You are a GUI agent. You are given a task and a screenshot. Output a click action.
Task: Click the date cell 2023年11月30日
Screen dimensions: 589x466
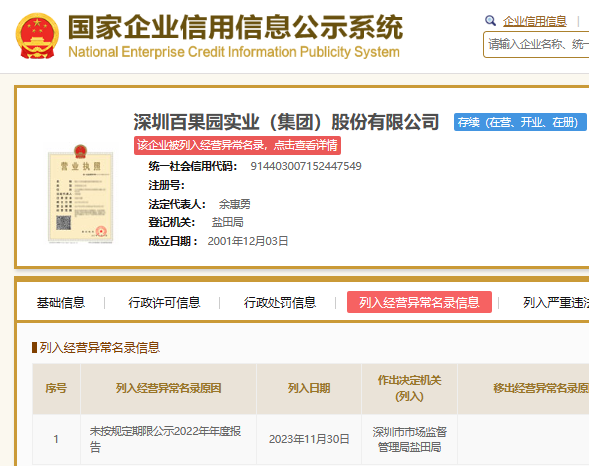[309, 439]
